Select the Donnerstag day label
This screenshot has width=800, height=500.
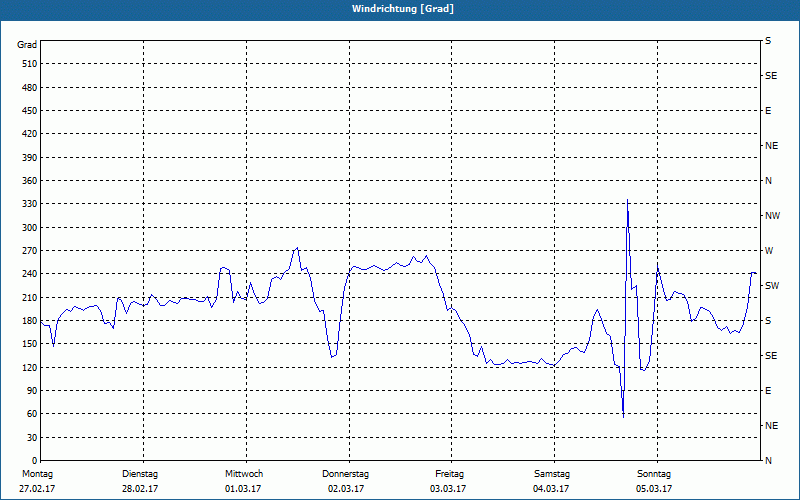(345, 474)
